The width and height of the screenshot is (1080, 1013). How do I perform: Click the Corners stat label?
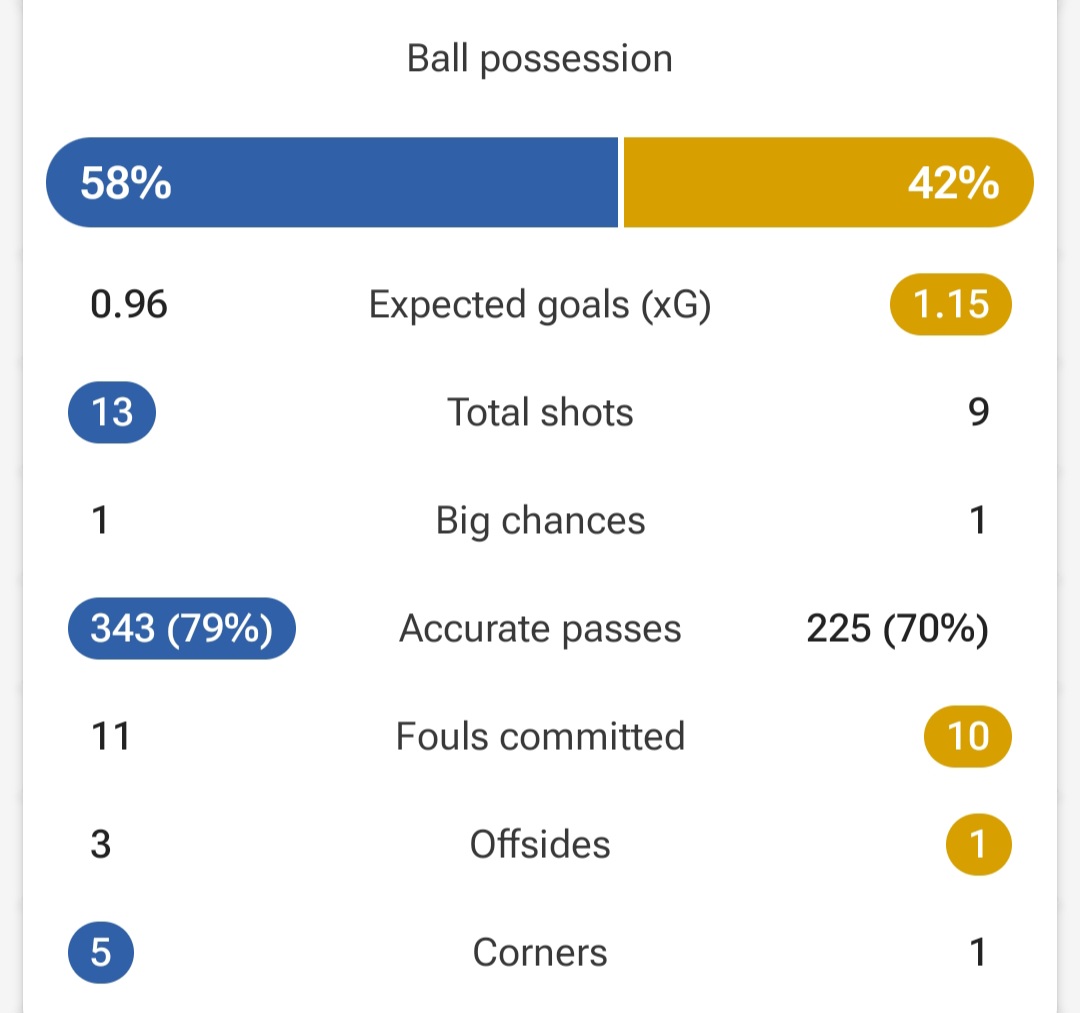point(540,952)
